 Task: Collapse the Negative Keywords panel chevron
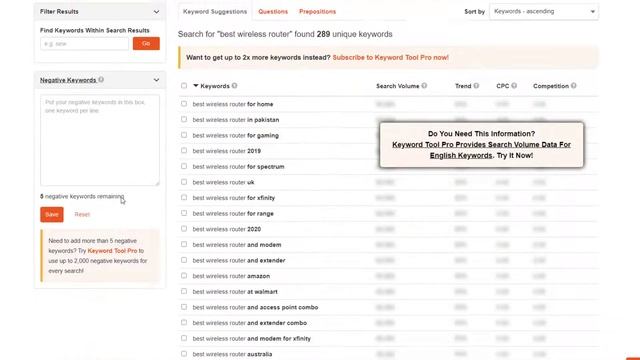tap(156, 80)
